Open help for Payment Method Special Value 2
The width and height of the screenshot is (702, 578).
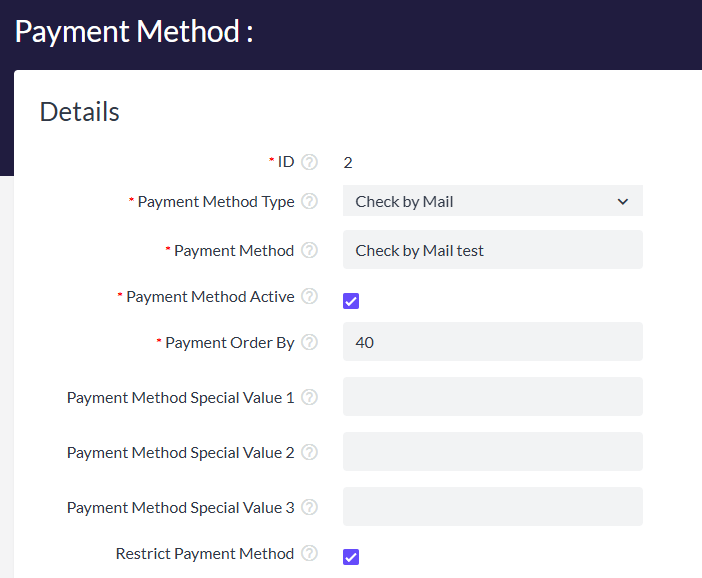(309, 452)
